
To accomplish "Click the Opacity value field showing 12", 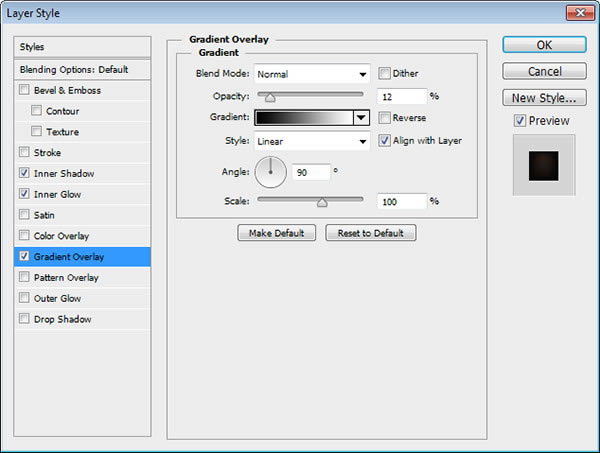I will [x=402, y=96].
